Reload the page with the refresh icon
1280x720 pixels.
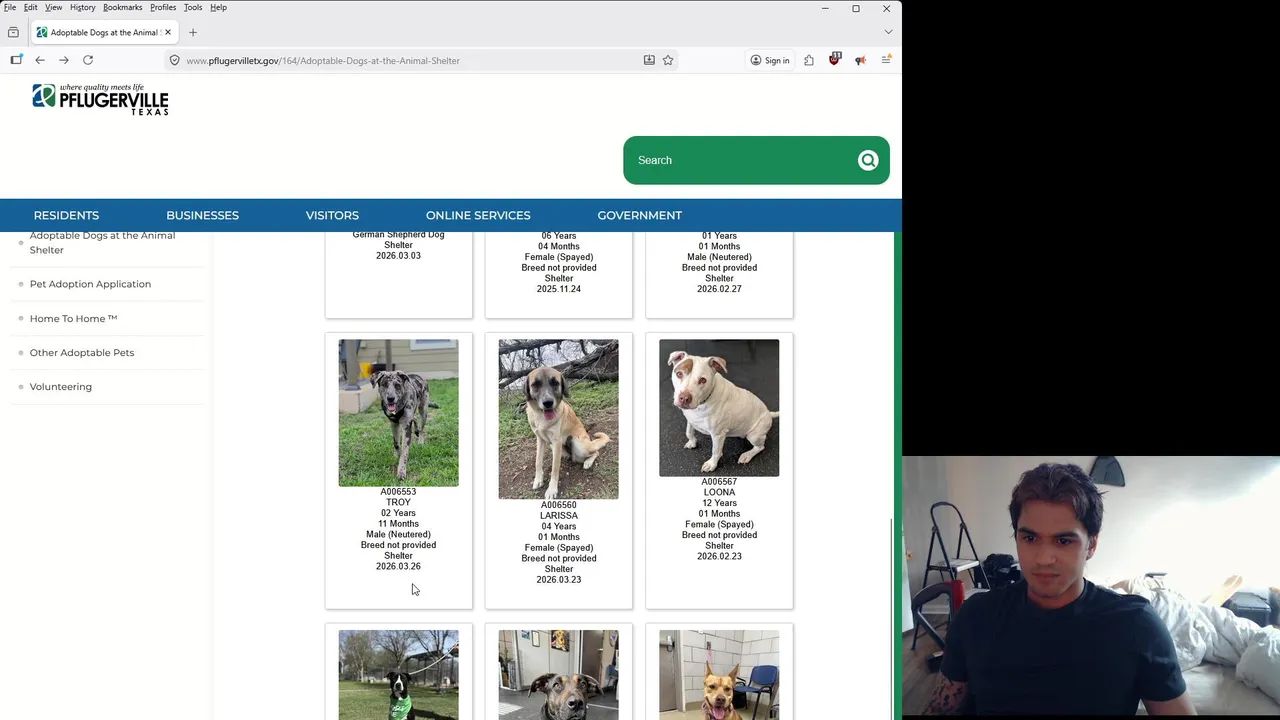[88, 60]
